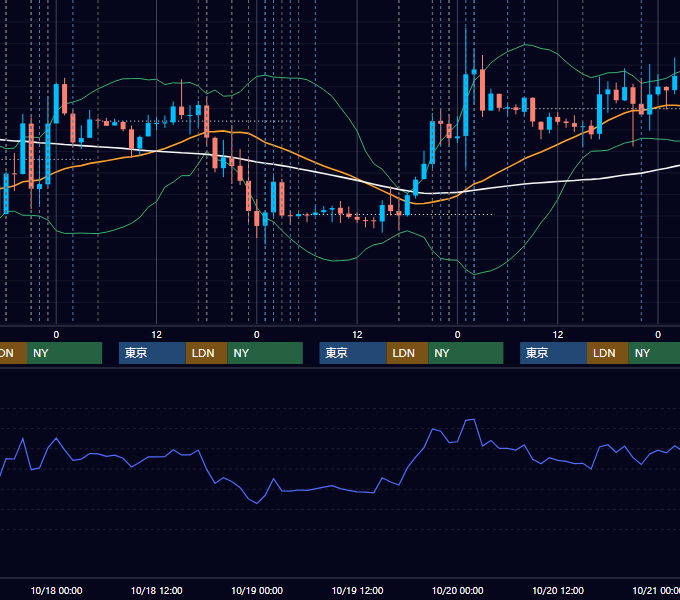This screenshot has width=680, height=600.
Task: Click the 10/19 12:00 date label
Action: point(357,590)
